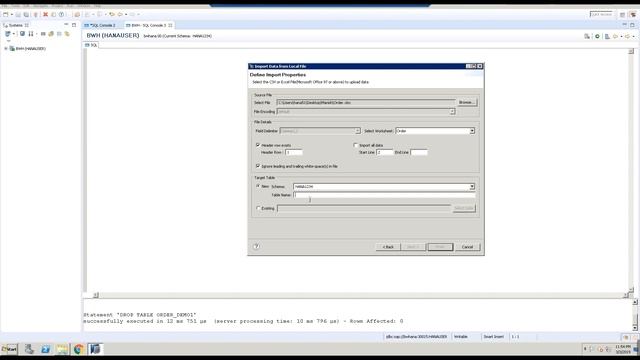Viewport: 640px width, 360px height.
Task: Click the Windows Start button
Action: click(9, 349)
